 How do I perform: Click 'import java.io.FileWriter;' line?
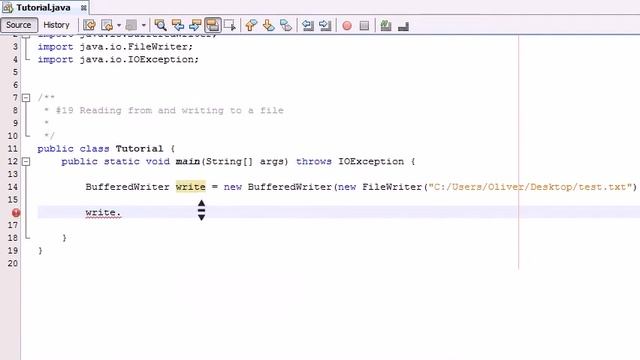pyautogui.click(x=115, y=47)
